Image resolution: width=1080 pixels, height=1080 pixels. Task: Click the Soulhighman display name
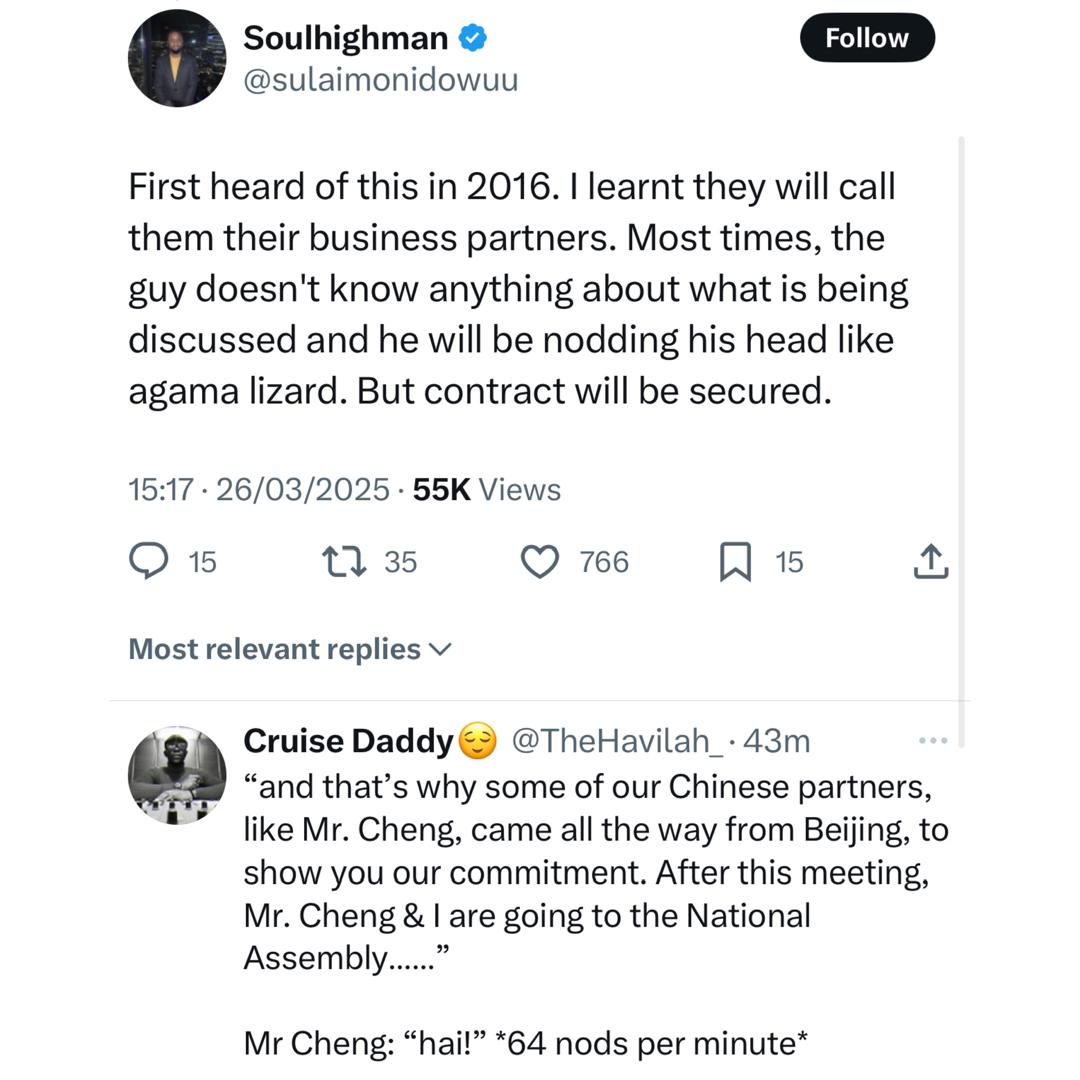[x=346, y=38]
